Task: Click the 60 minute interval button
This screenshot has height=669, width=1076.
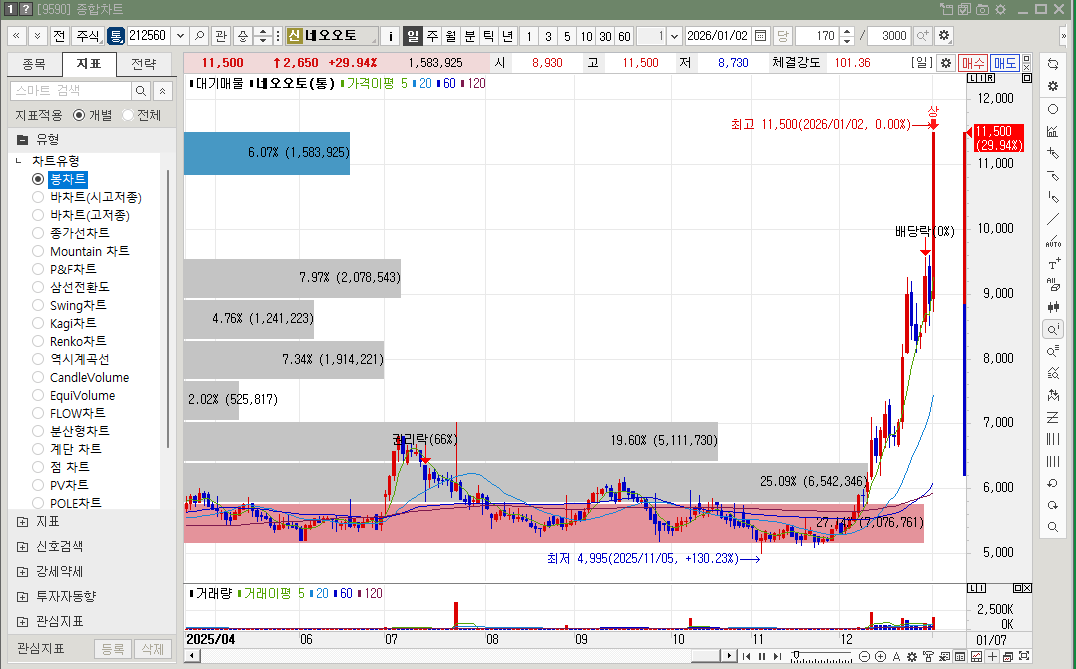Action: (624, 36)
